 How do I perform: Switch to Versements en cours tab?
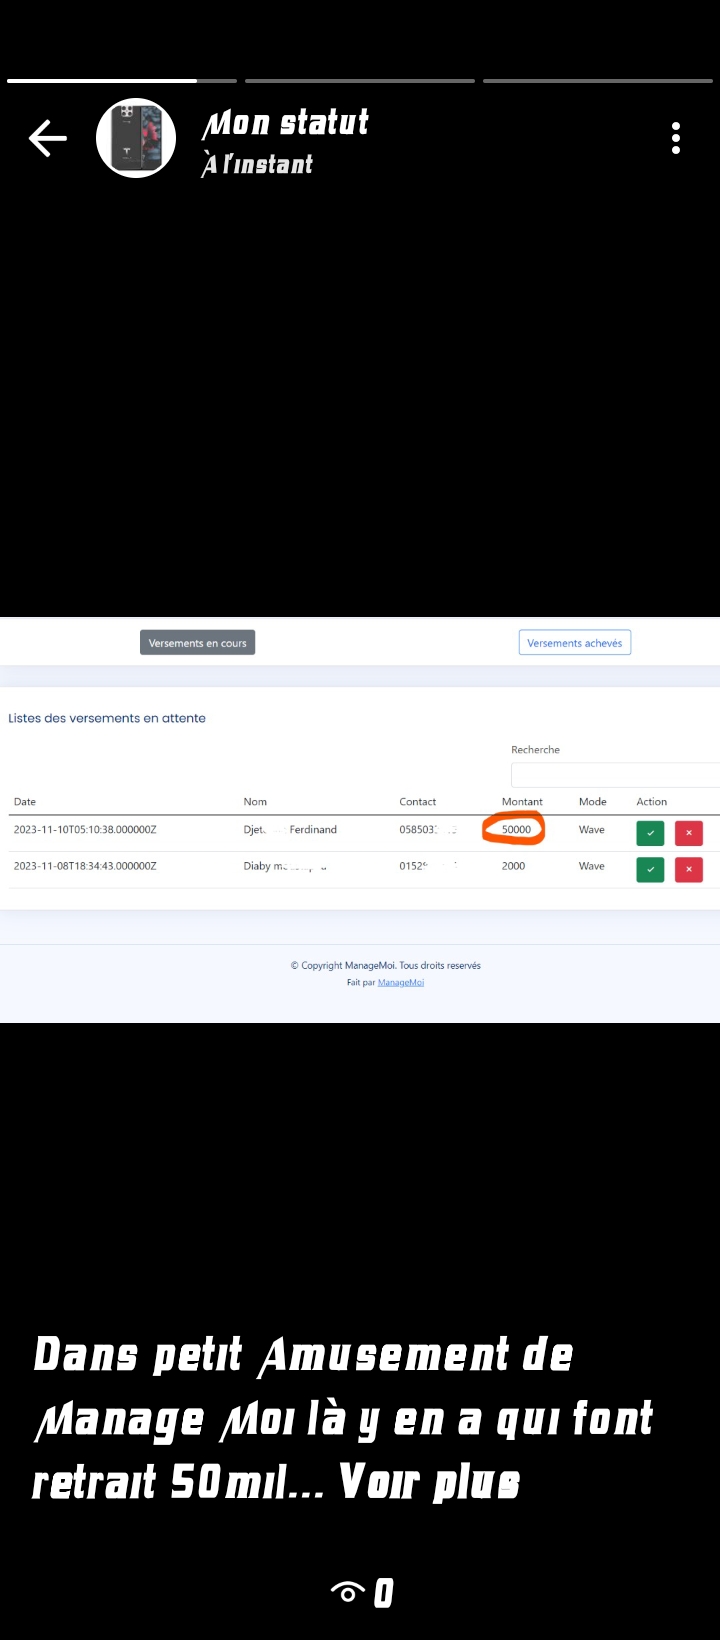click(197, 643)
